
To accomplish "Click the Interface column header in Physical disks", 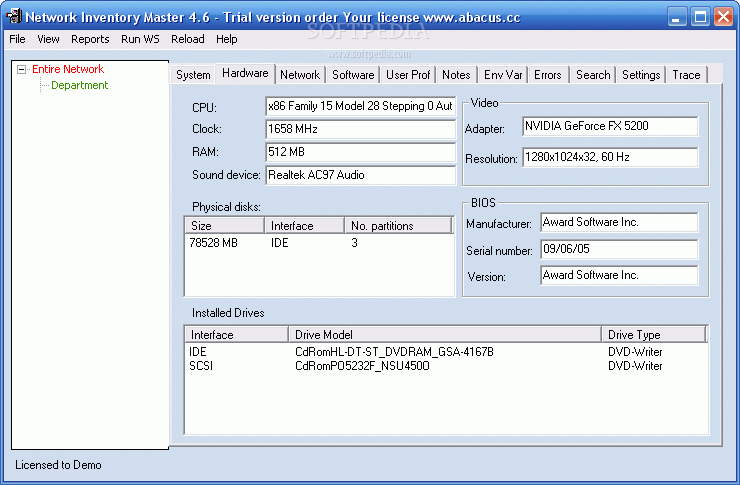I will click(304, 226).
